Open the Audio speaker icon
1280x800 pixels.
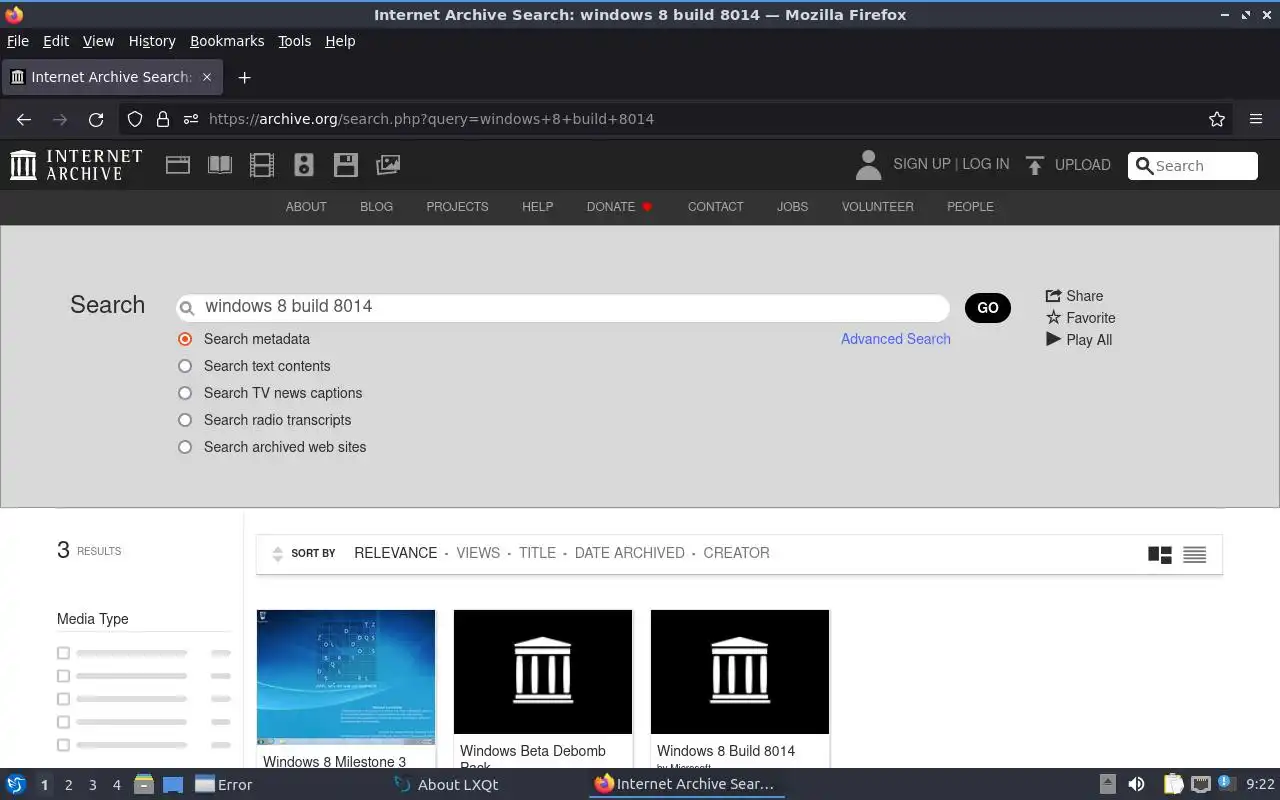click(304, 165)
